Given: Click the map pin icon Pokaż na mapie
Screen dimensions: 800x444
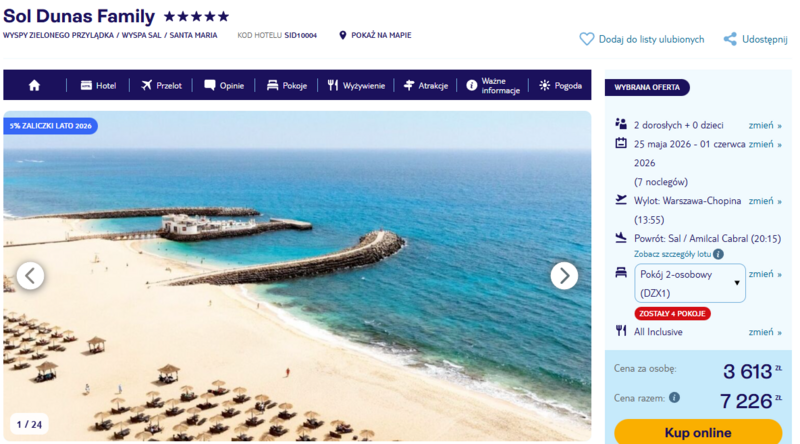Looking at the screenshot, I should point(343,35).
